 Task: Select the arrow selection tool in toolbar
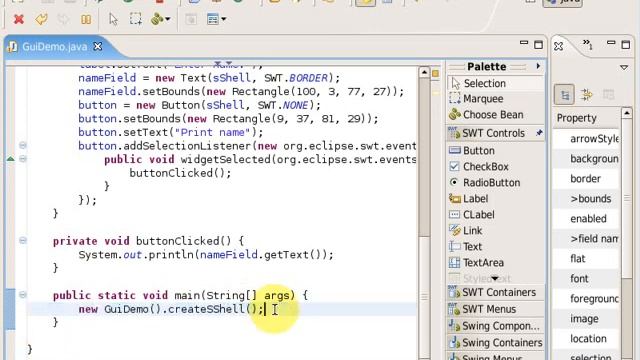coord(113,19)
